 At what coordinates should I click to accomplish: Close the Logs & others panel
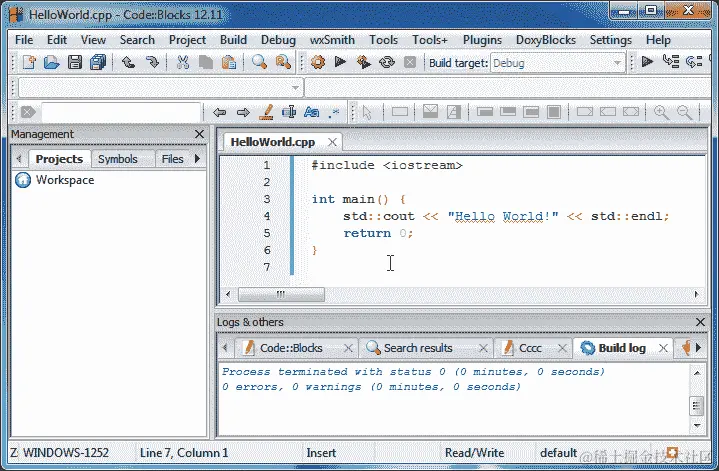tap(700, 322)
